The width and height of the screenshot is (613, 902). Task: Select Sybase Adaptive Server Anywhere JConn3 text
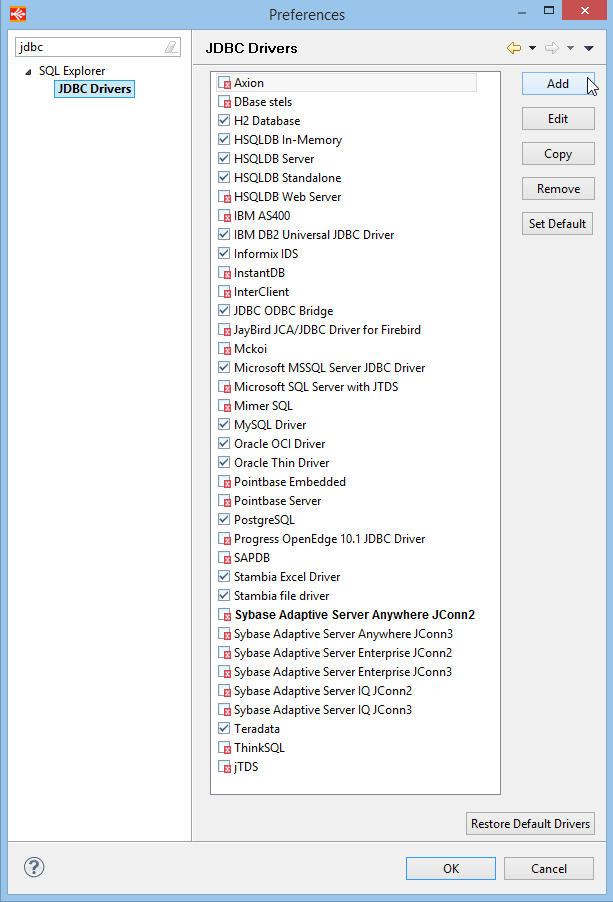click(x=343, y=634)
